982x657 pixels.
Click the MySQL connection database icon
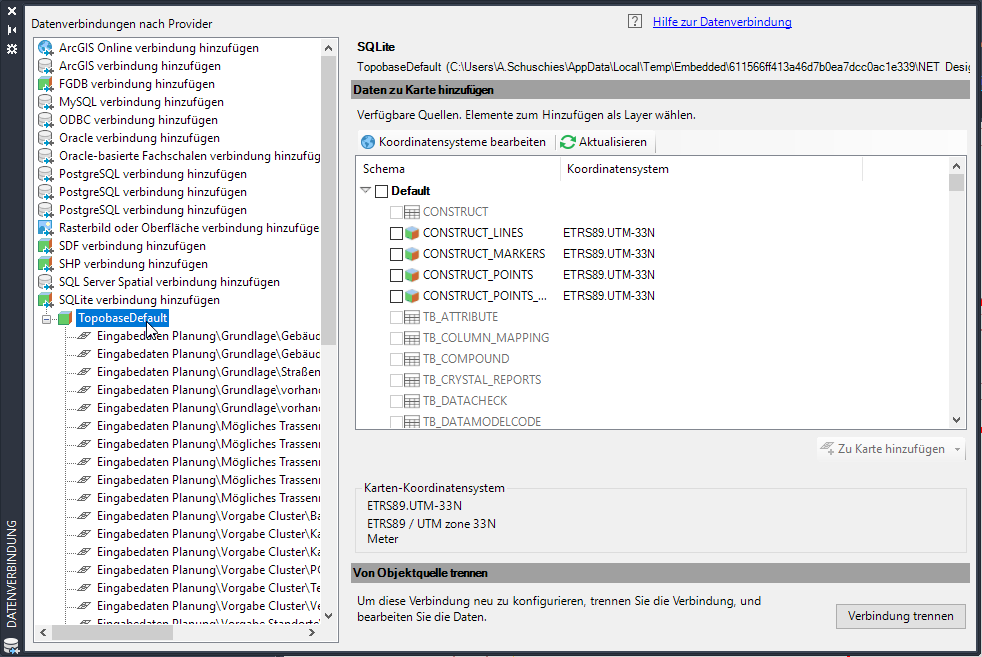point(46,101)
